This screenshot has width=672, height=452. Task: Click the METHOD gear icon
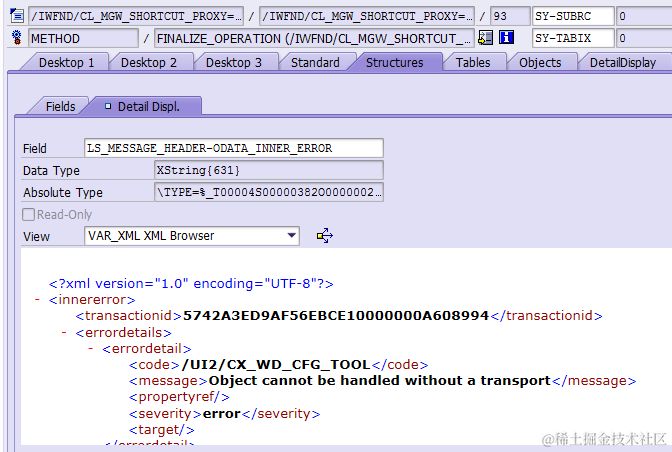click(x=17, y=38)
